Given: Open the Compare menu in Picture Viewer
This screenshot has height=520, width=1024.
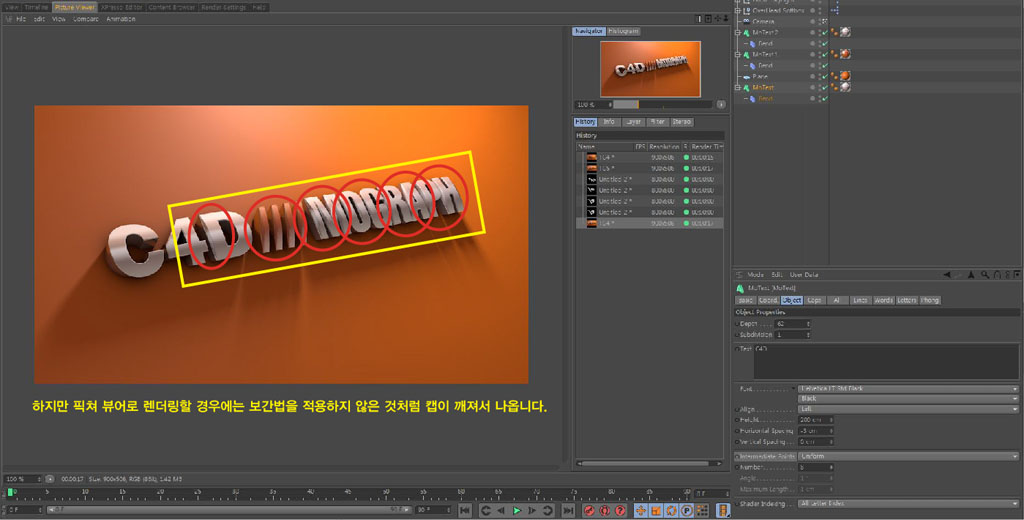Looking at the screenshot, I should click(x=86, y=19).
